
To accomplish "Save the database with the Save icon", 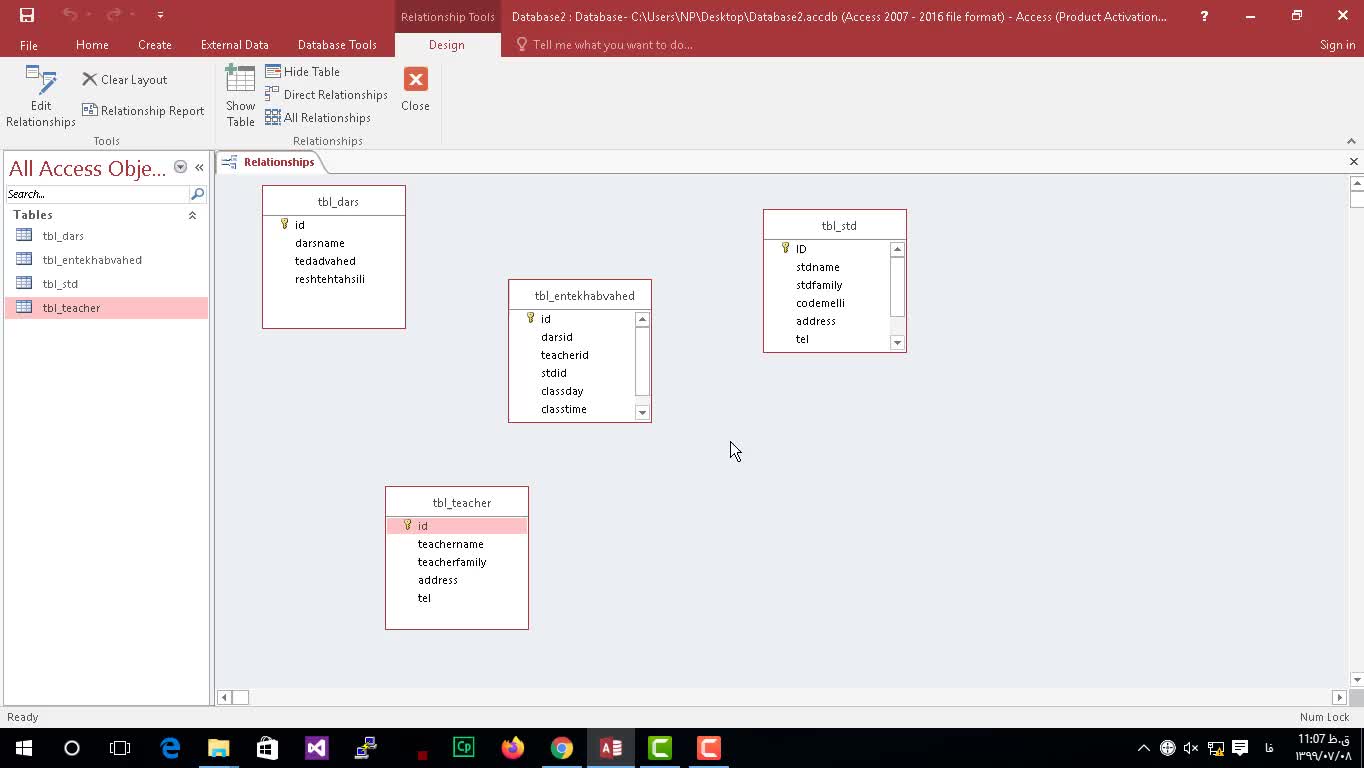I will [27, 15].
